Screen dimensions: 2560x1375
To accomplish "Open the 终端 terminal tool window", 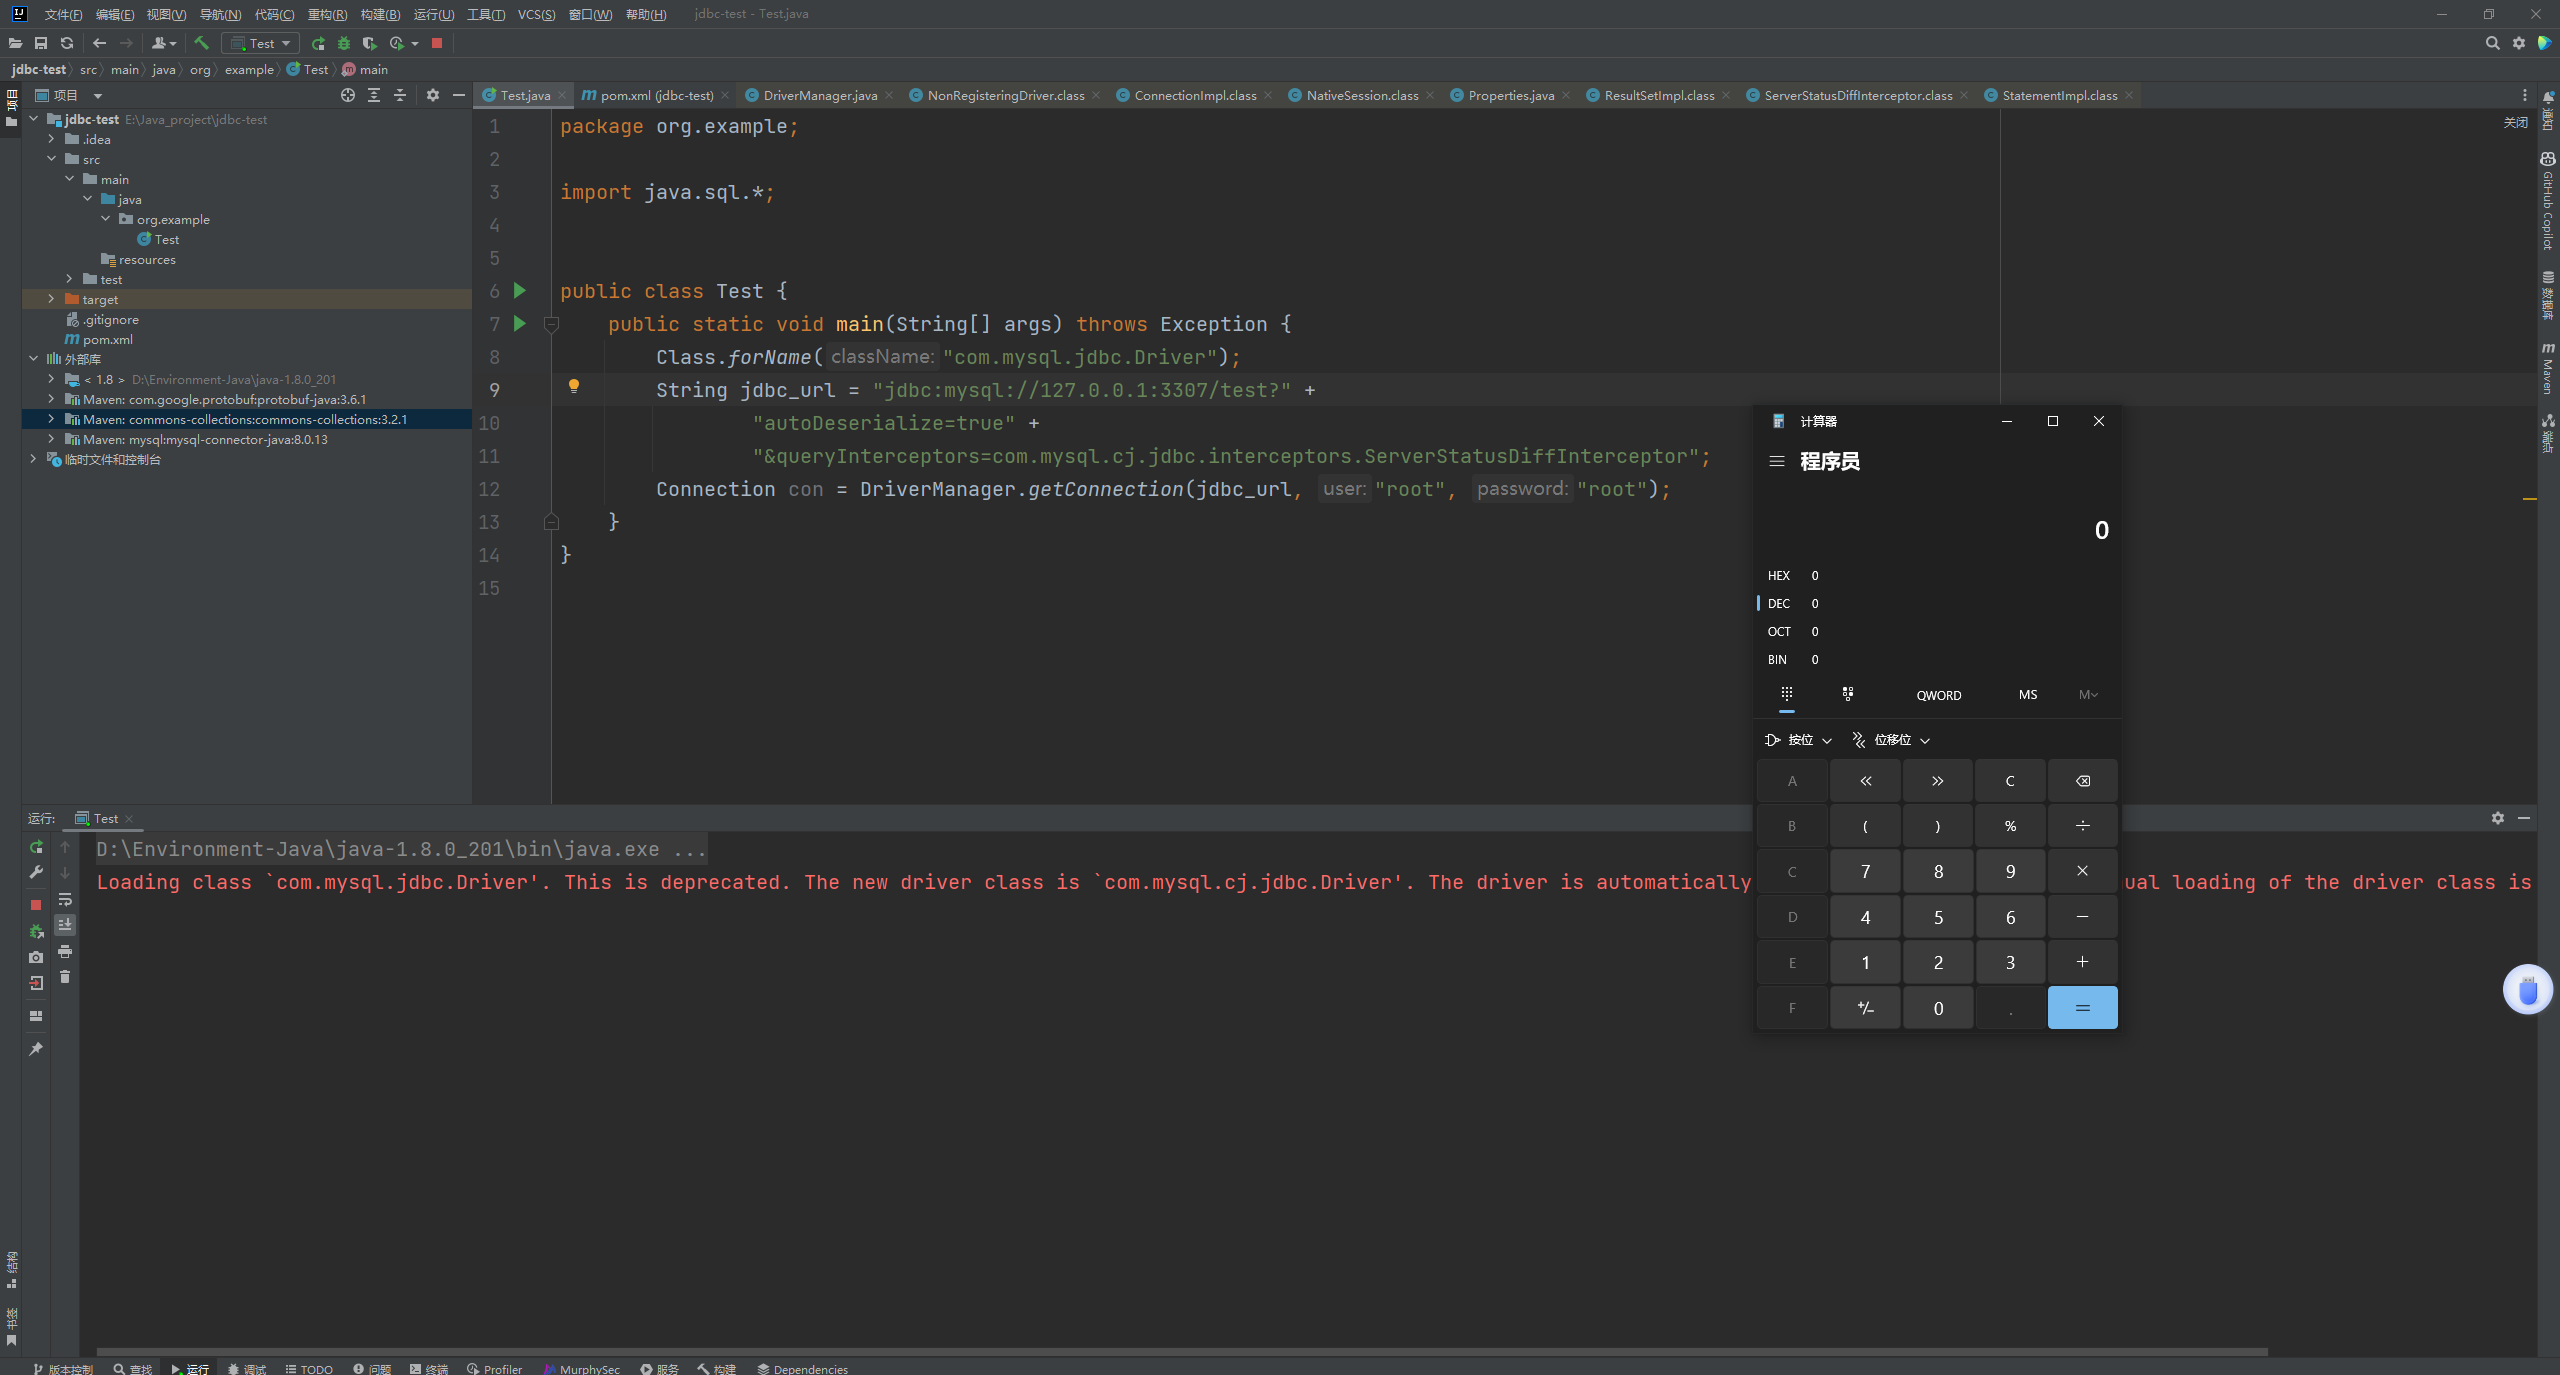I will tap(428, 1369).
